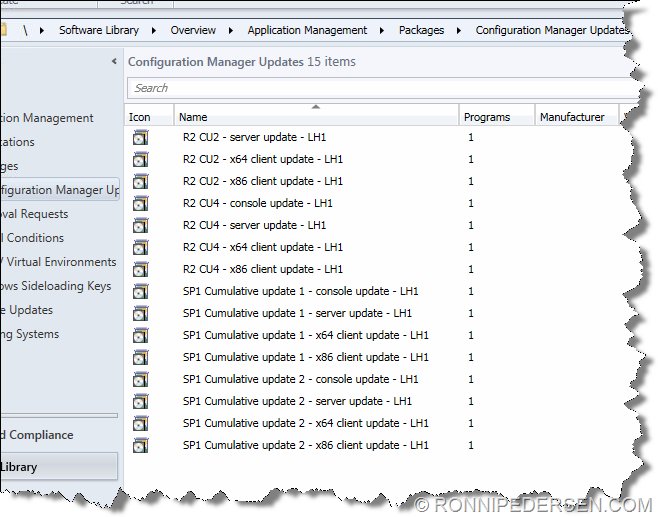Click package icon for R2 CU4 x64 client update
Image resolution: width=658 pixels, height=517 pixels.
click(141, 248)
